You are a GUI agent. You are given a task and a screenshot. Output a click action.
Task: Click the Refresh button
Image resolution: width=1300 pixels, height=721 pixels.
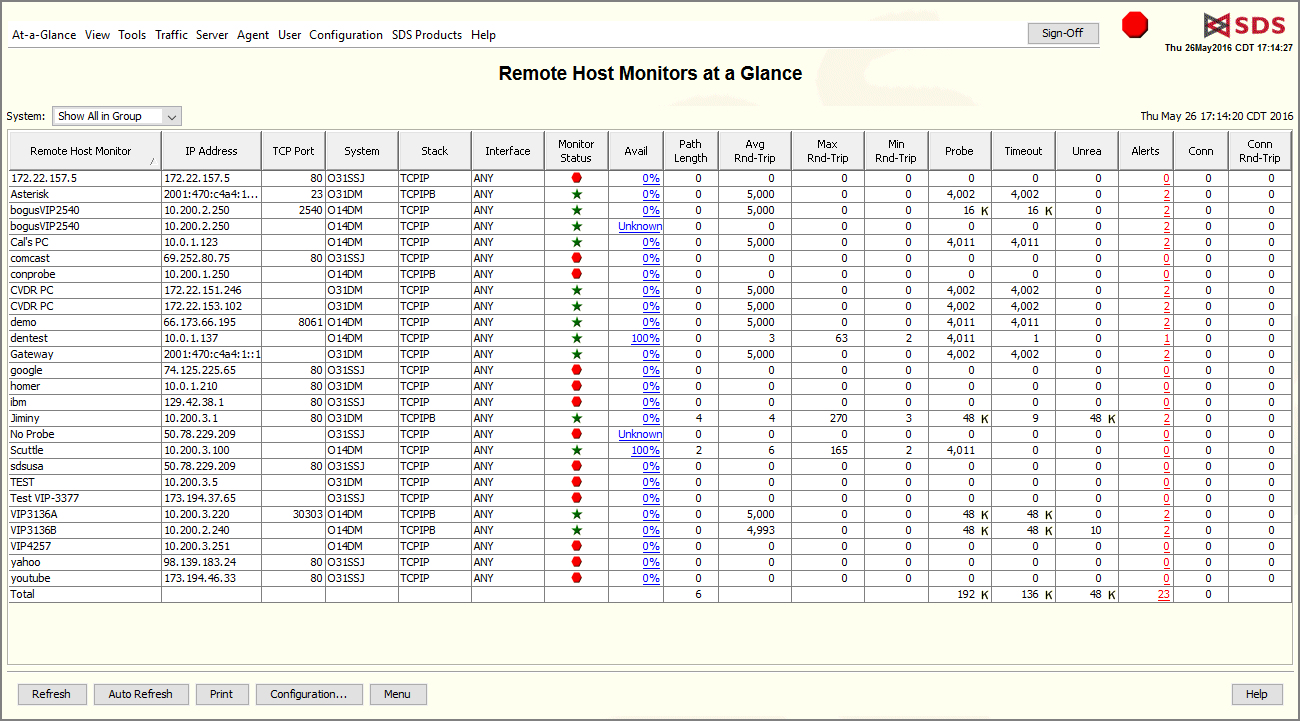[x=52, y=694]
